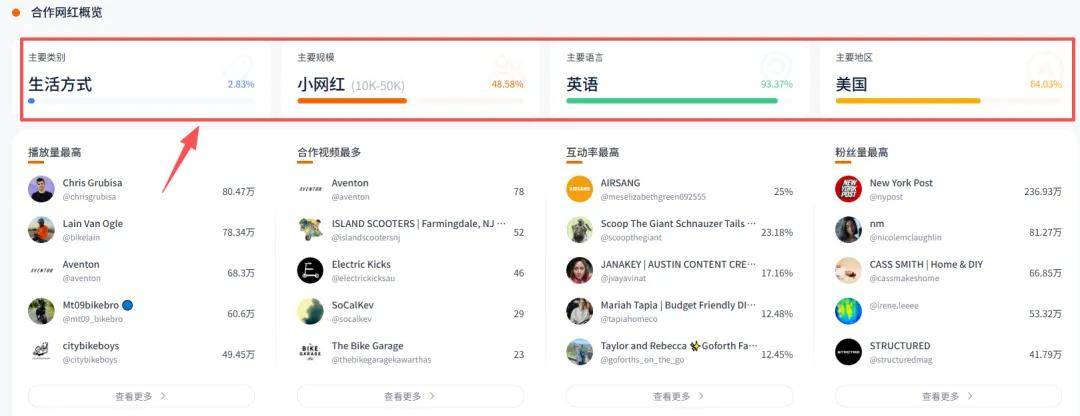
Task: Click The Bike Garage name
Action: [x=367, y=345]
